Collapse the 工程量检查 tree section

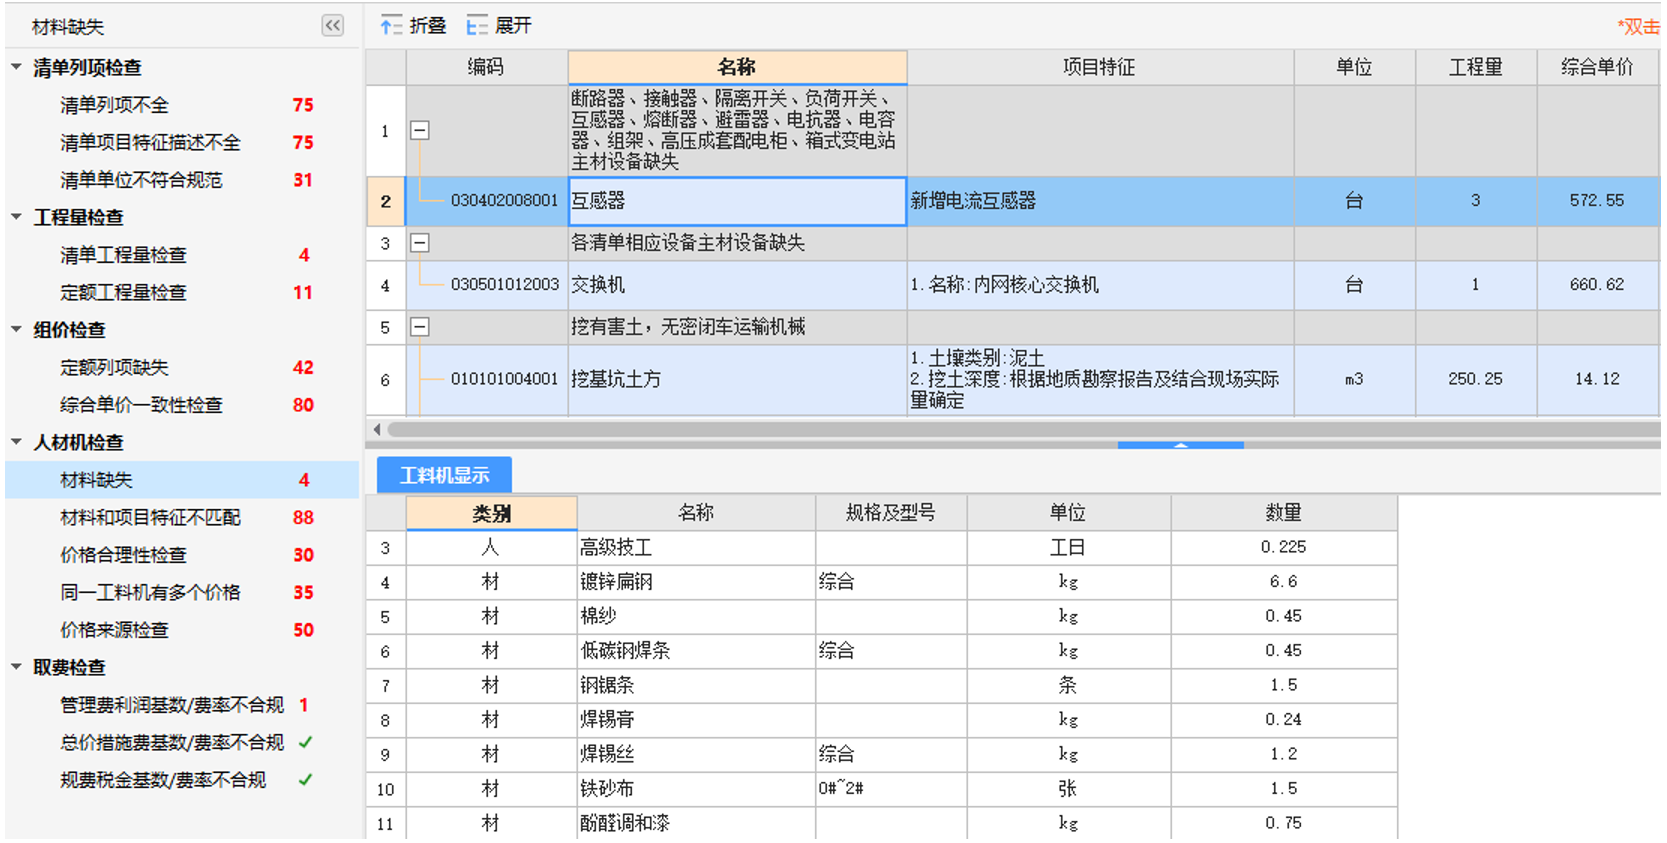point(16,217)
